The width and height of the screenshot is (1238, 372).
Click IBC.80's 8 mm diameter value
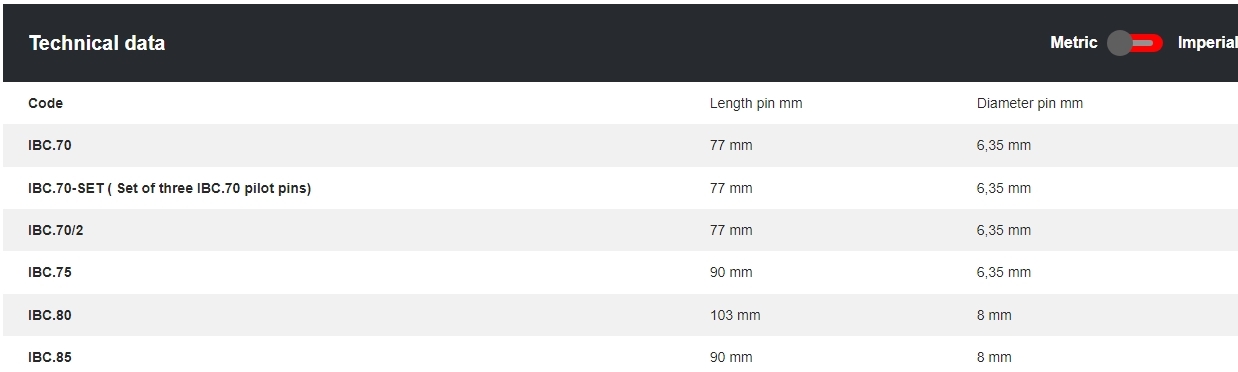tap(994, 315)
